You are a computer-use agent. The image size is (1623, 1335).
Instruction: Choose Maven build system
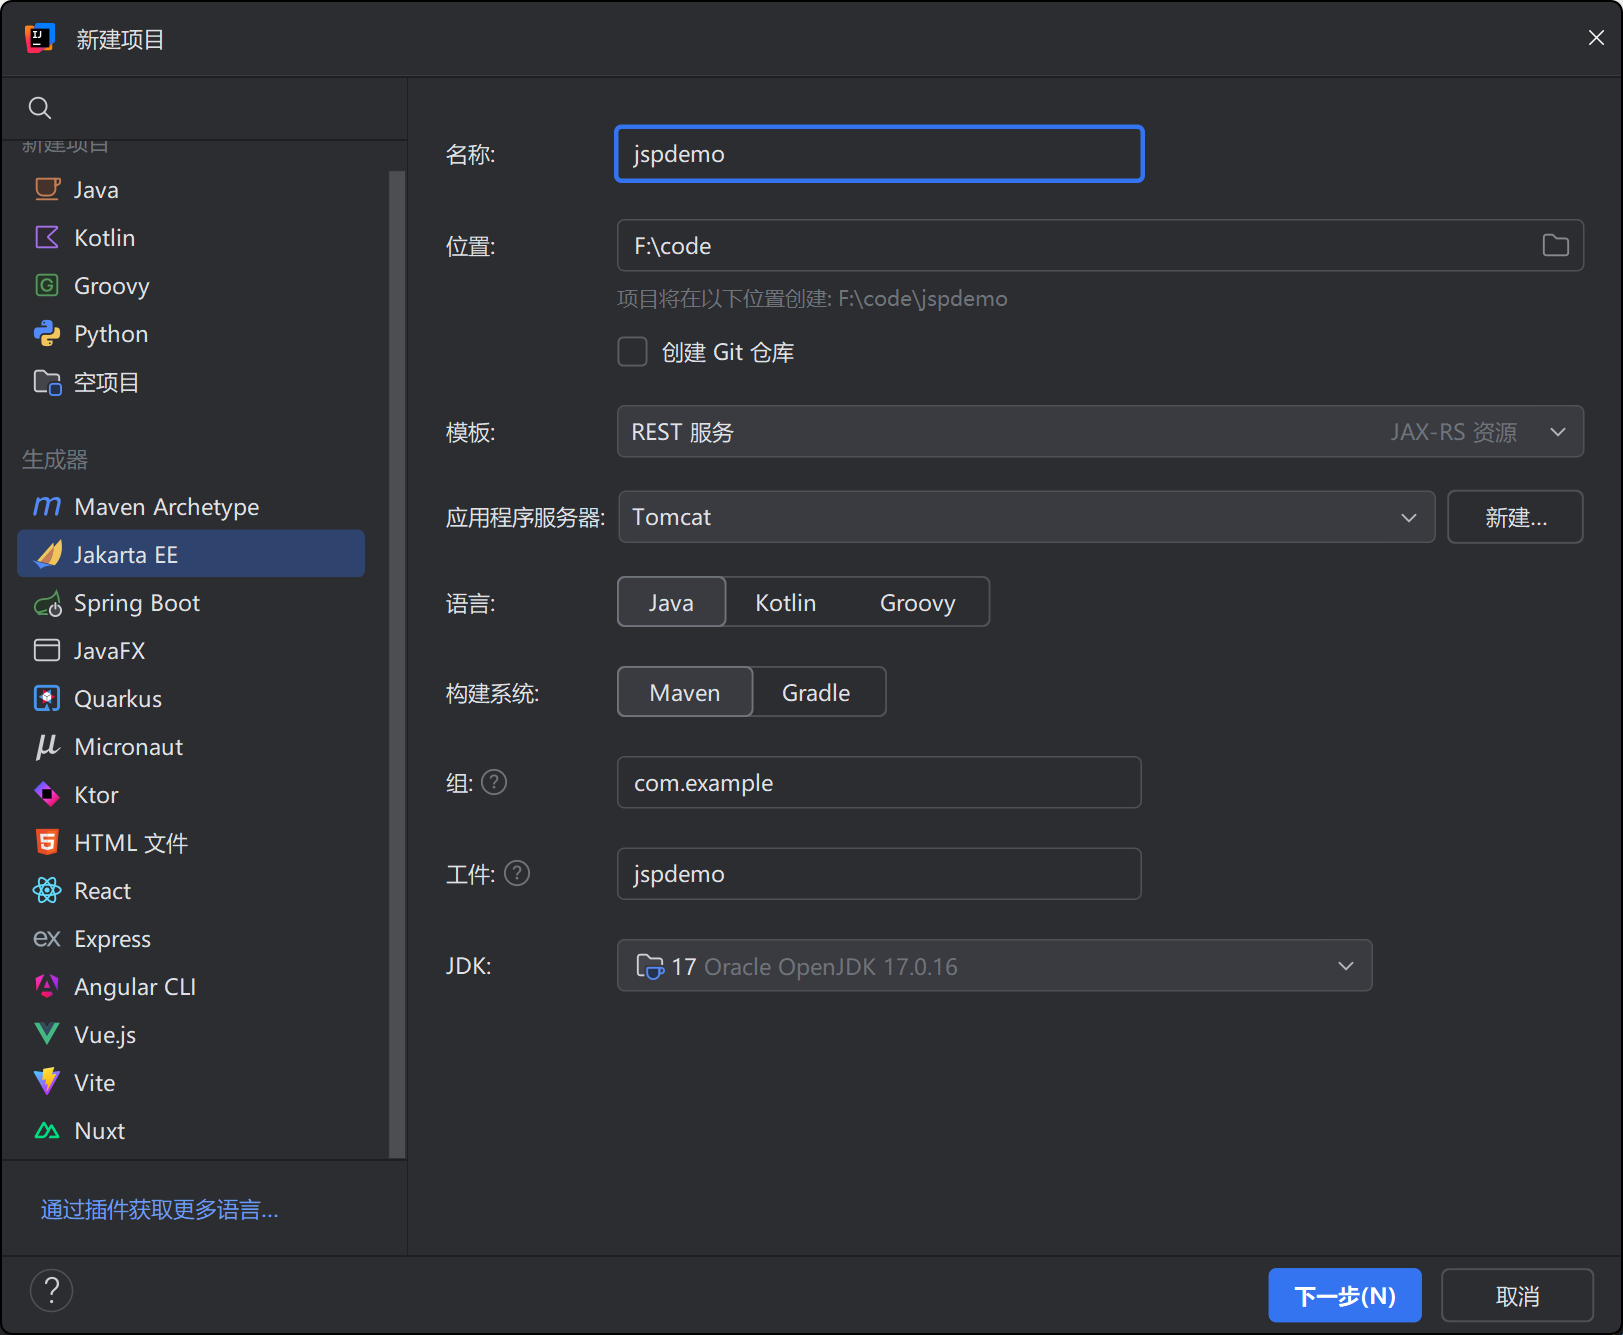click(x=685, y=692)
